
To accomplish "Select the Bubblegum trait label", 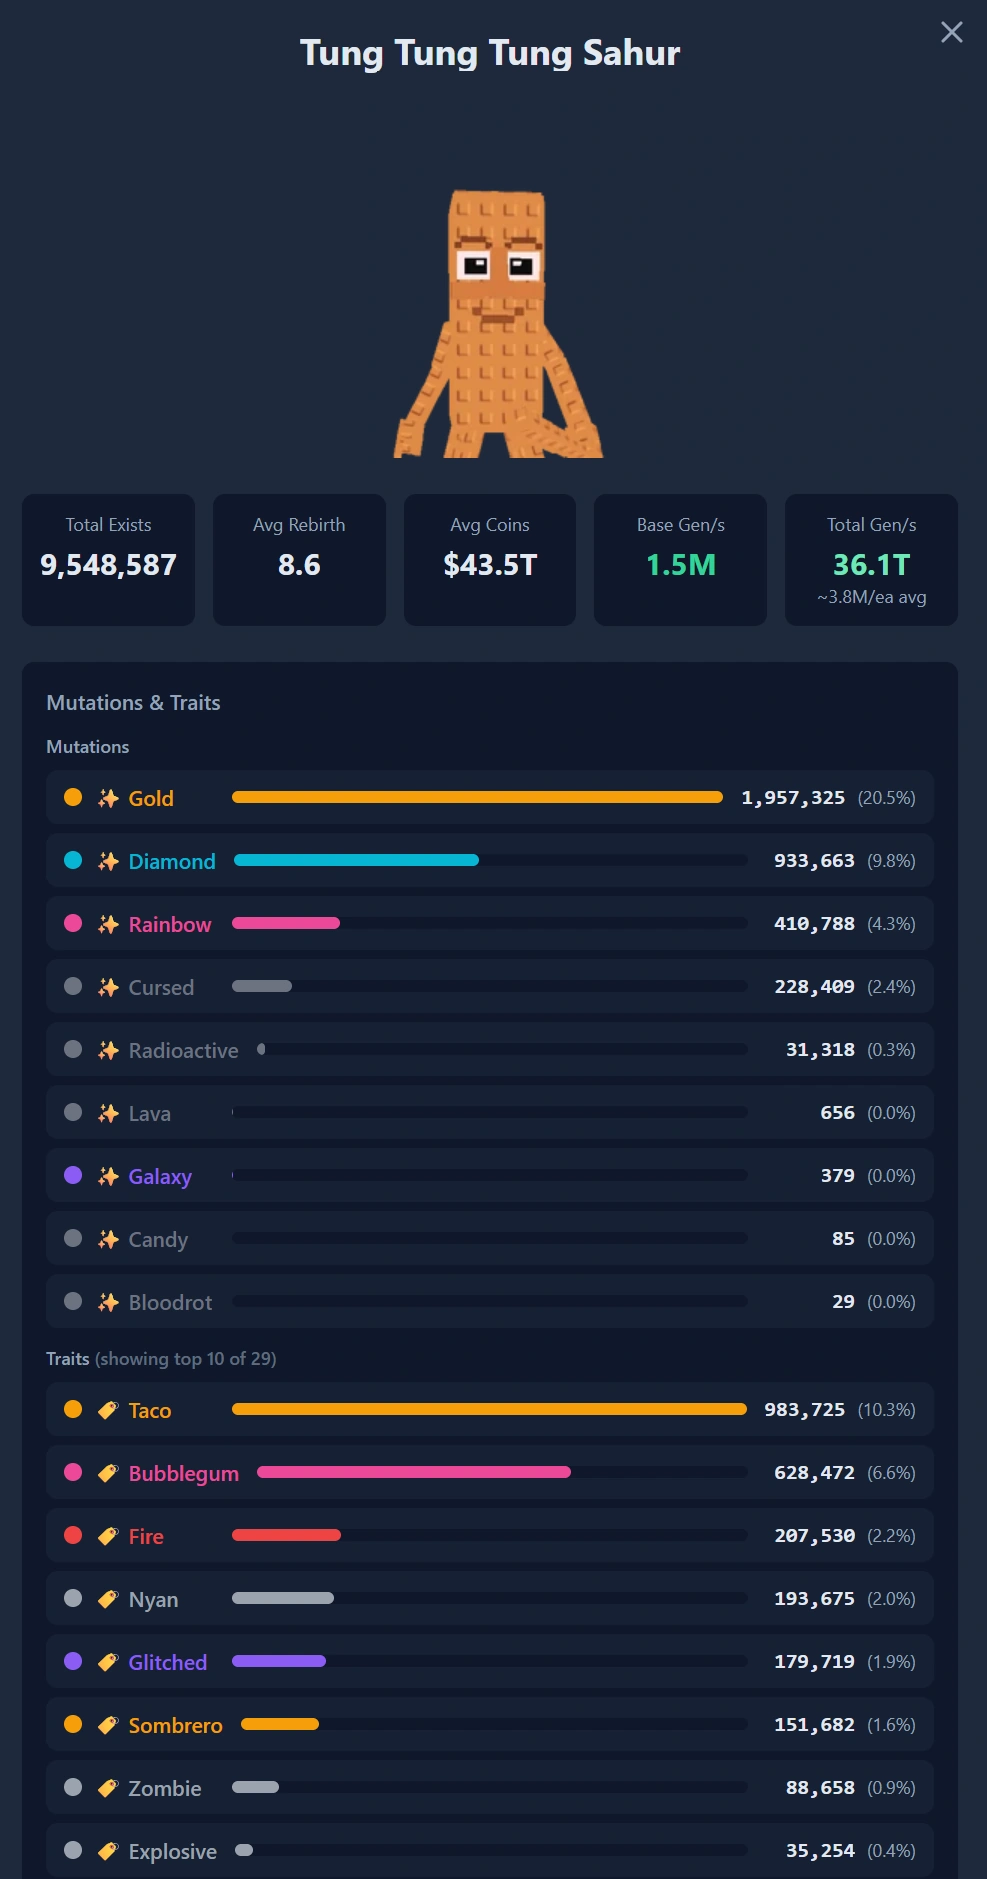I will tap(184, 1473).
